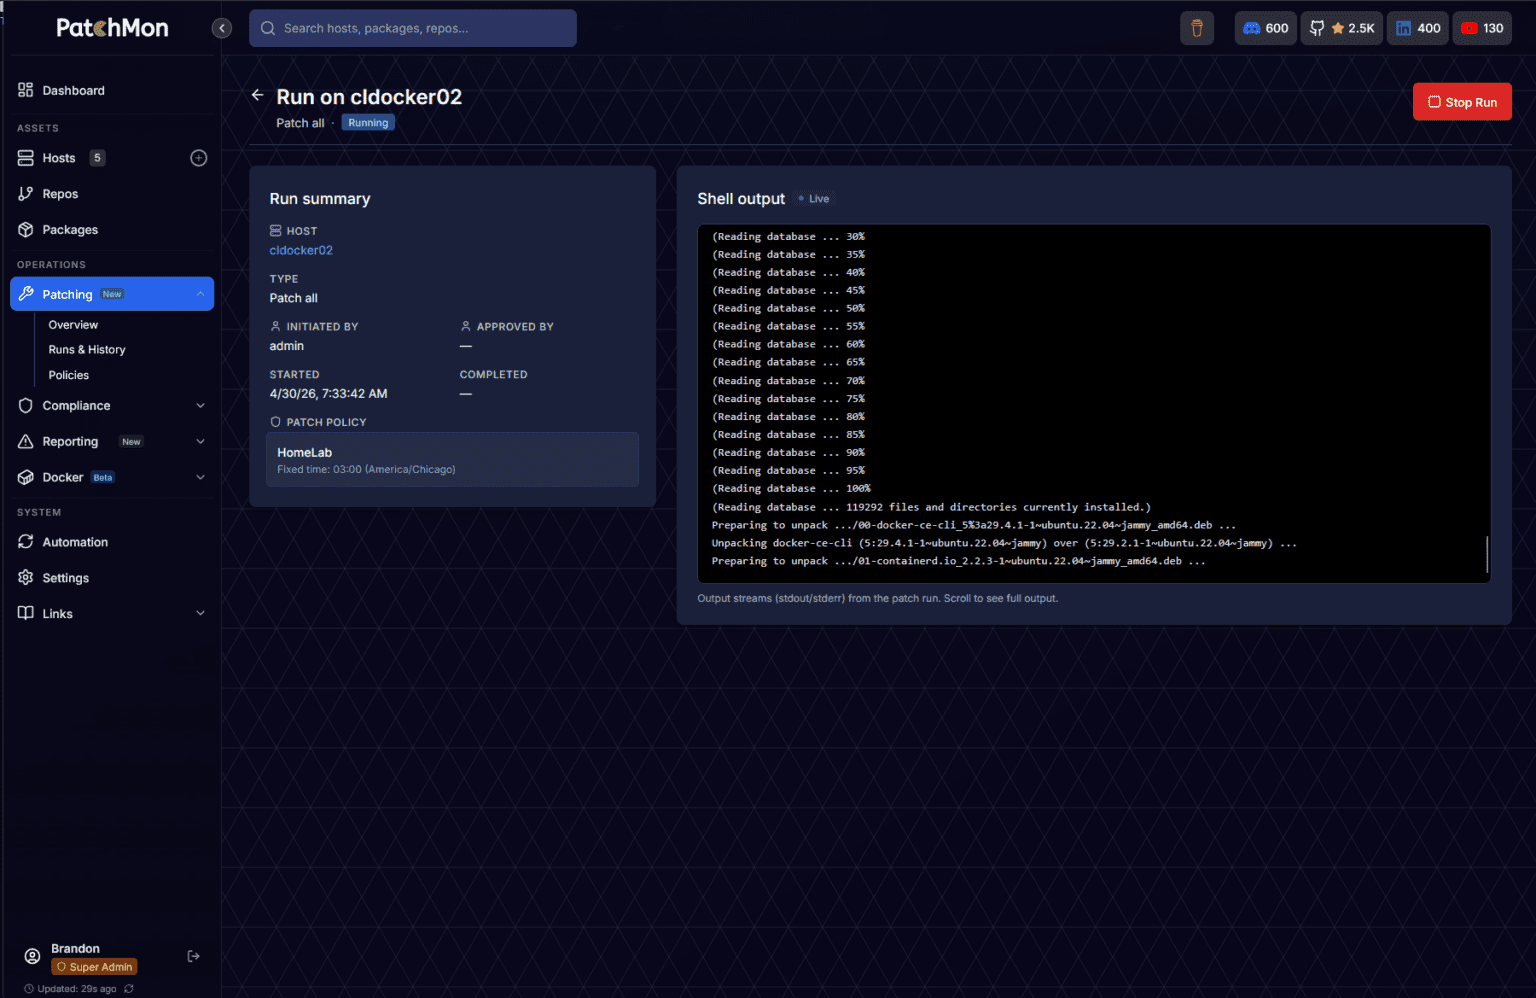Screen dimensions: 1536x998
Task: Open the coffee cup donate icon
Action: [1197, 28]
